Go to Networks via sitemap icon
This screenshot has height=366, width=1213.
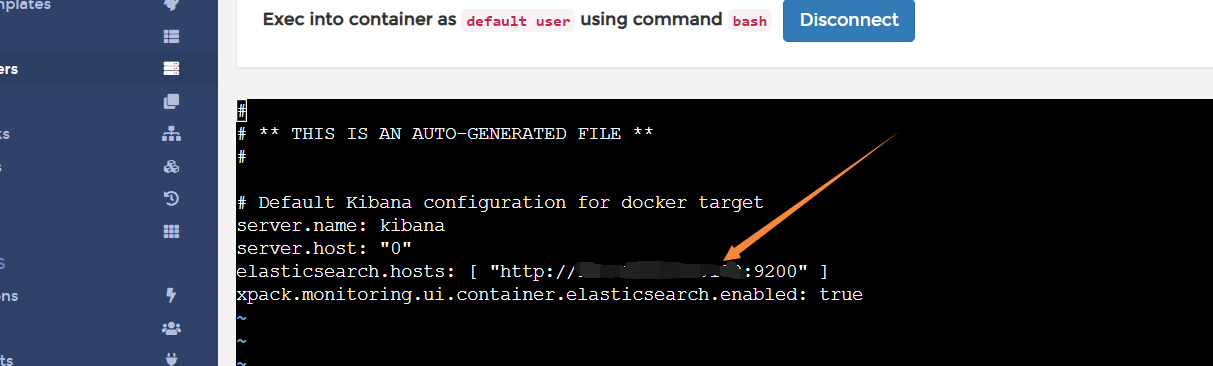(x=171, y=134)
